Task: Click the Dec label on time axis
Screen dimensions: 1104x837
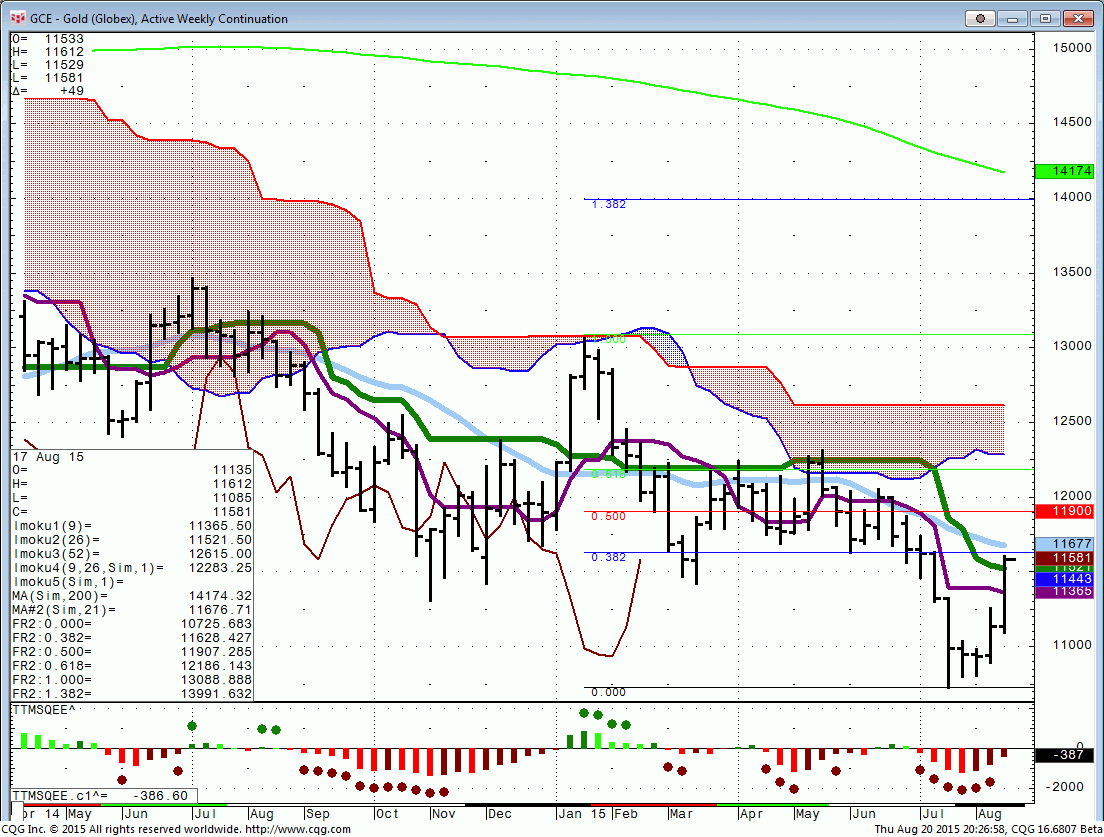Action: click(500, 814)
